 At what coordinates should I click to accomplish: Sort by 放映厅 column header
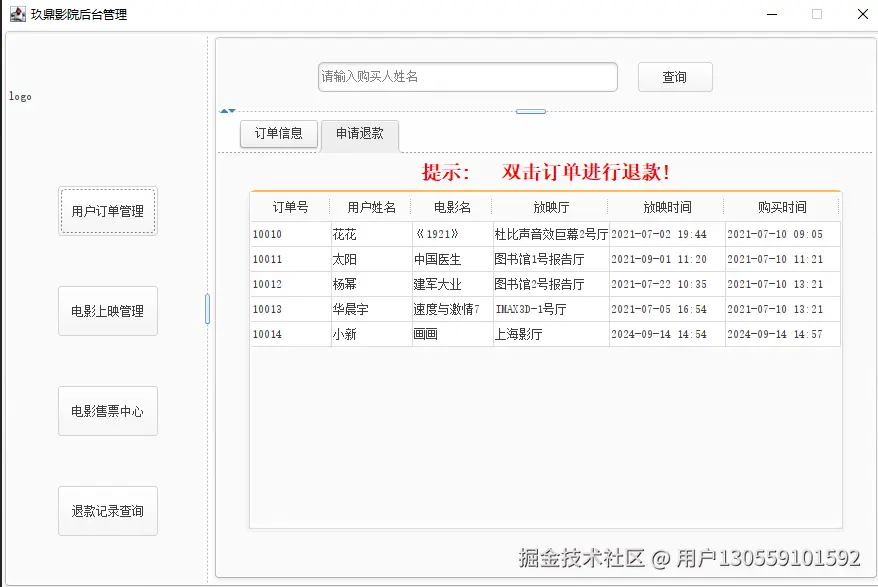pyautogui.click(x=550, y=207)
